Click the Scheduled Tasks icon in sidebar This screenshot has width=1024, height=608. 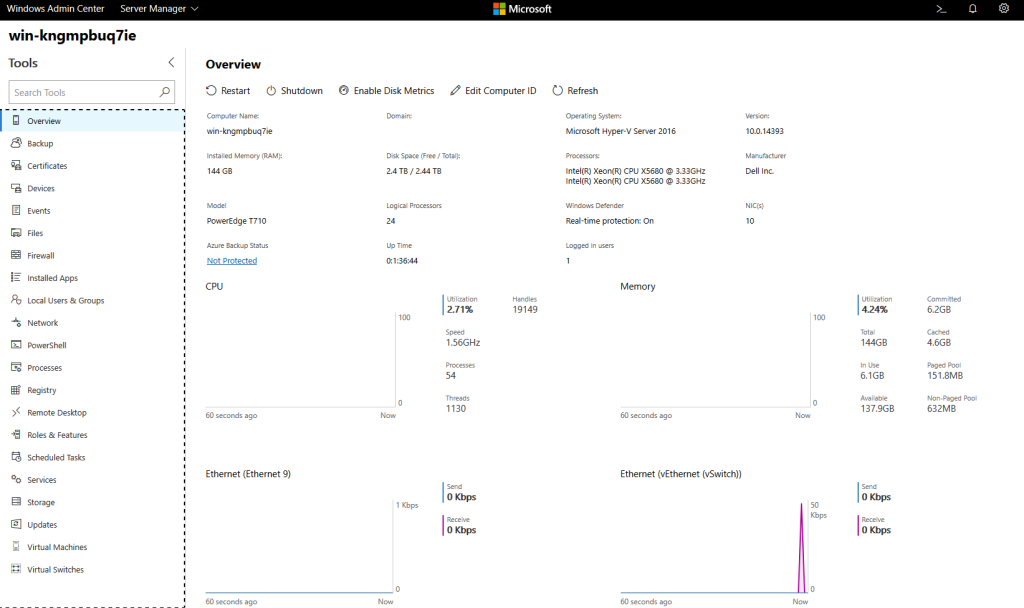click(16, 457)
